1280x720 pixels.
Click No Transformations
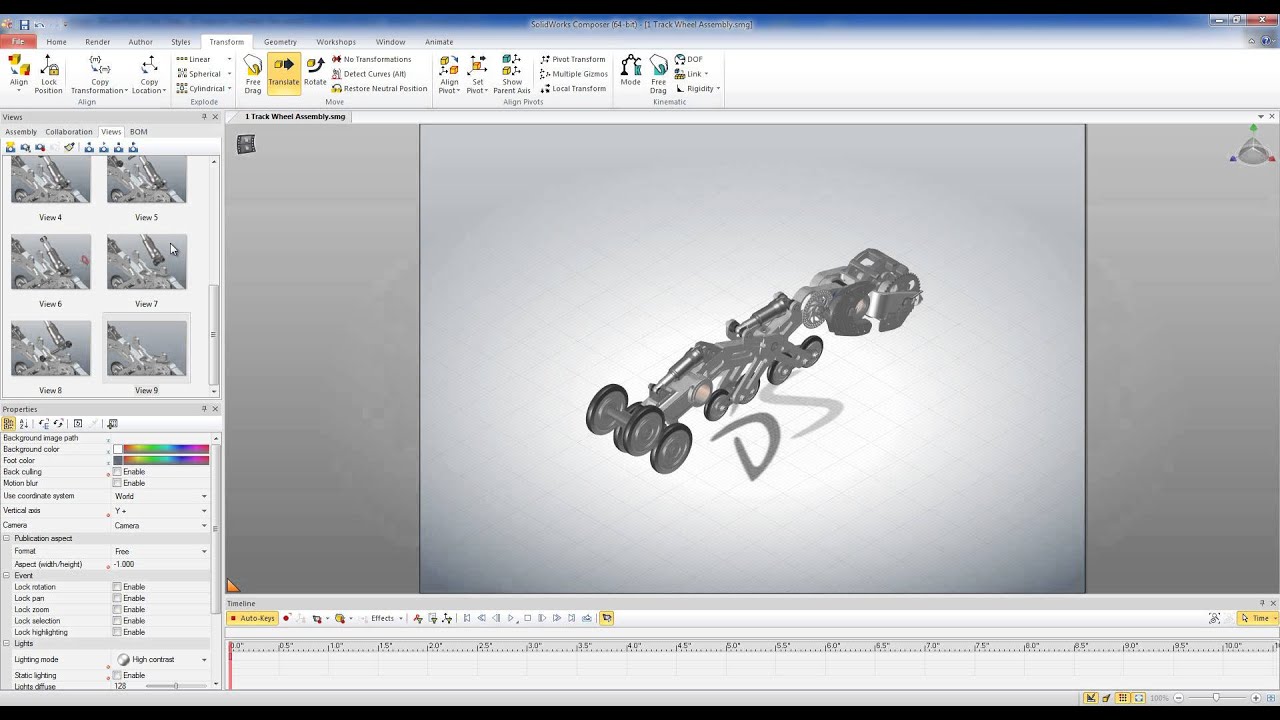click(371, 59)
